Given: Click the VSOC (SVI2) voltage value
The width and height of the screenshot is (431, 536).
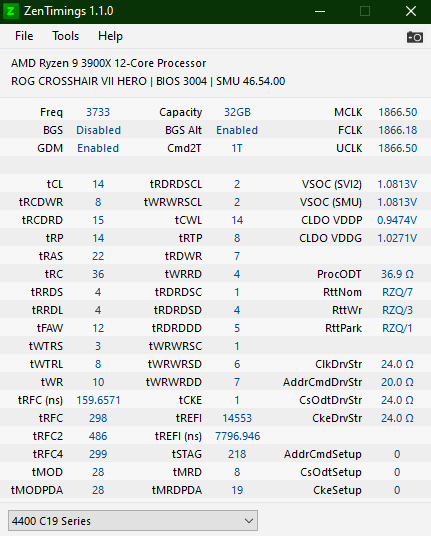Looking at the screenshot, I should point(397,184).
